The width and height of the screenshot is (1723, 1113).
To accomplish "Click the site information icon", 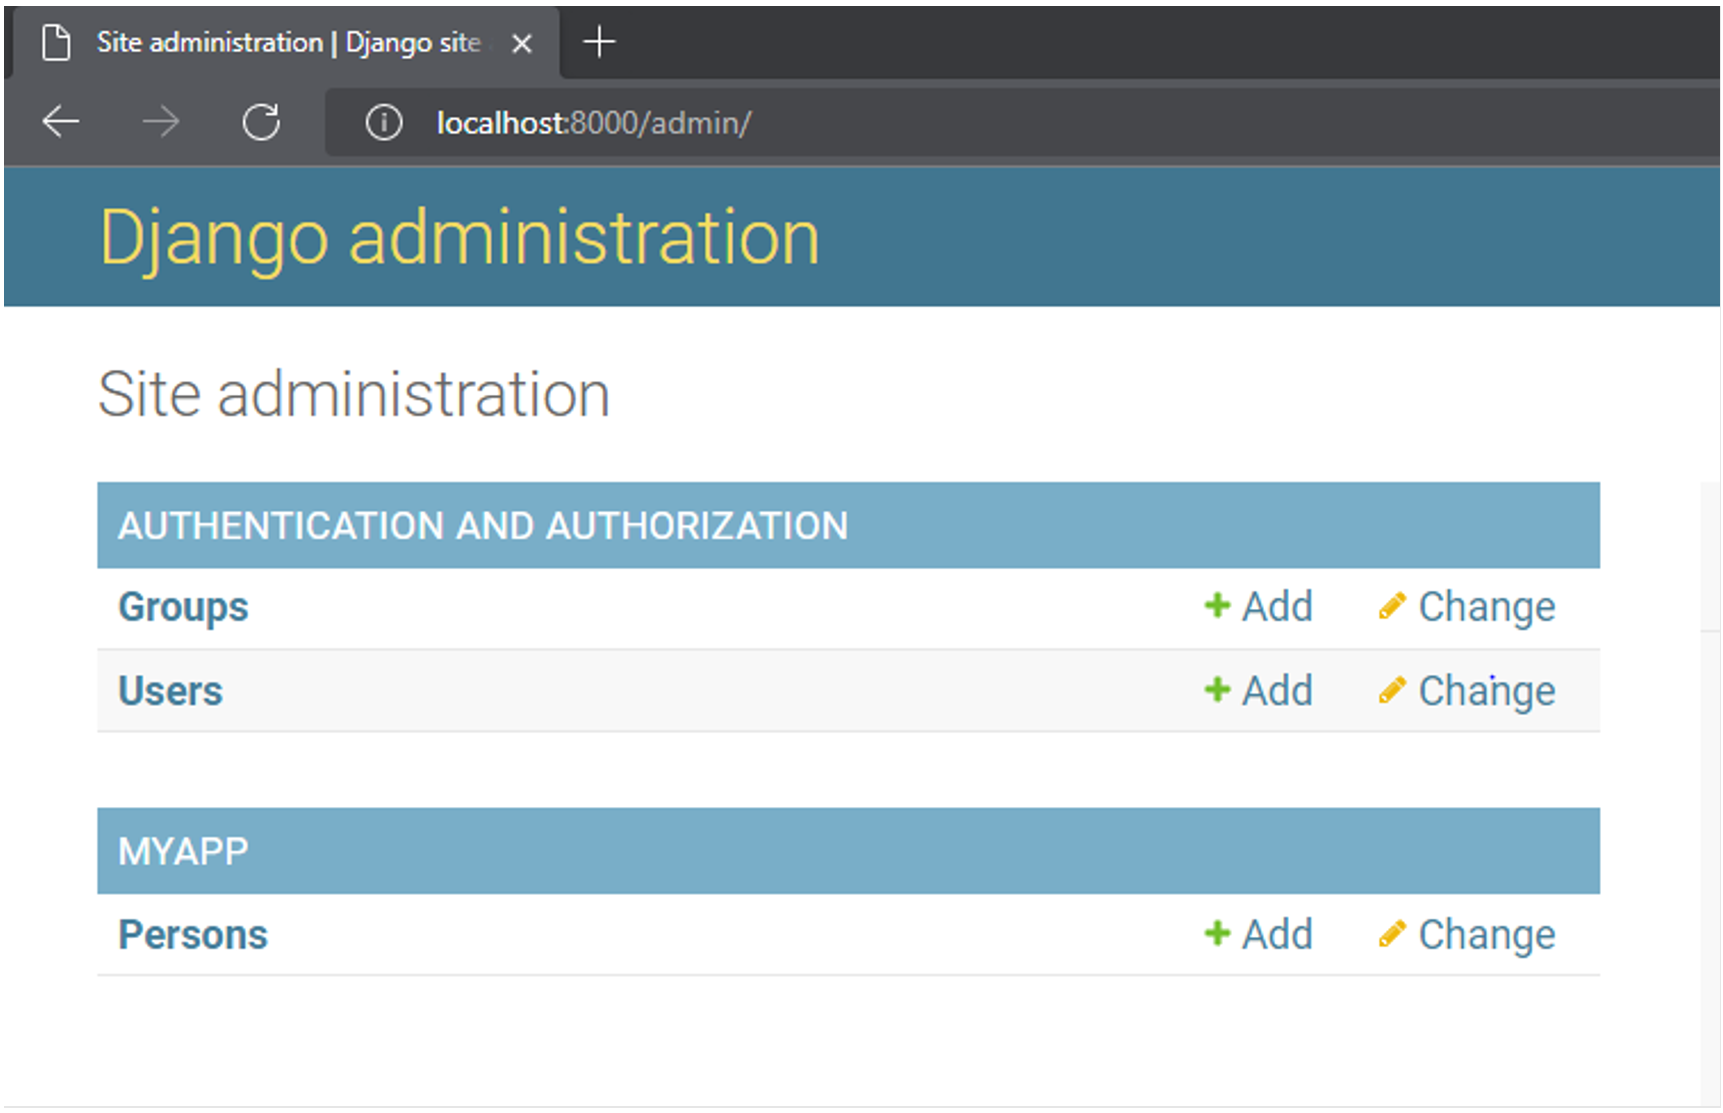I will click(x=383, y=122).
